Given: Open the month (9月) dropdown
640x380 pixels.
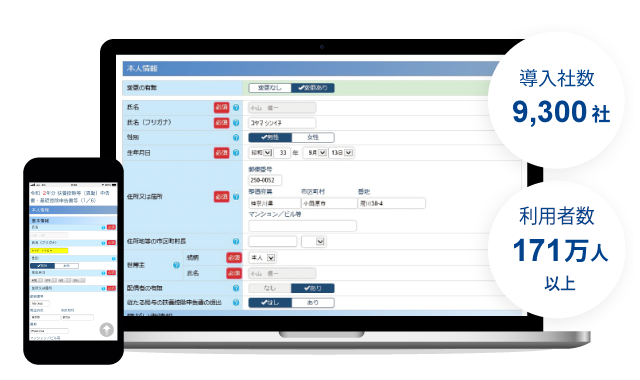Looking at the screenshot, I should [x=315, y=153].
